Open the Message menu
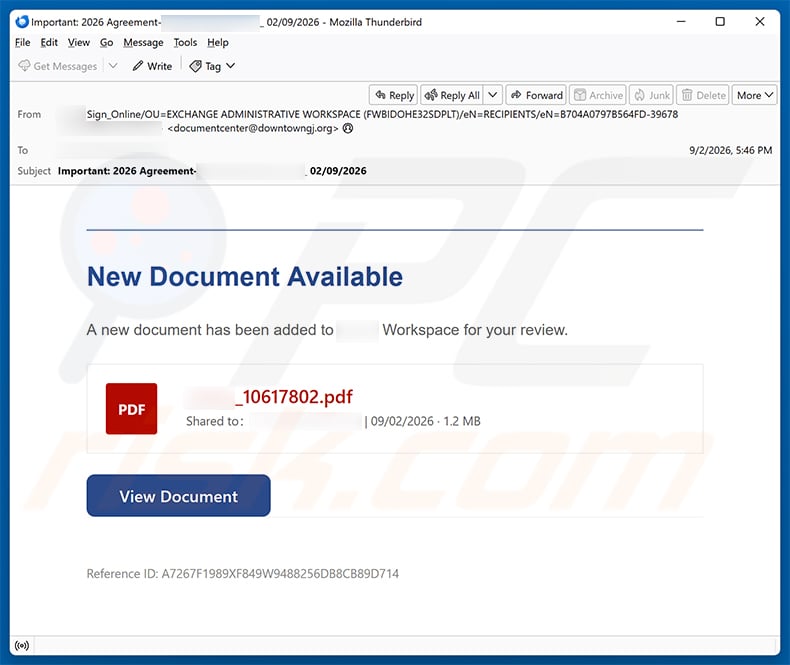The height and width of the screenshot is (665, 790). click(x=143, y=43)
